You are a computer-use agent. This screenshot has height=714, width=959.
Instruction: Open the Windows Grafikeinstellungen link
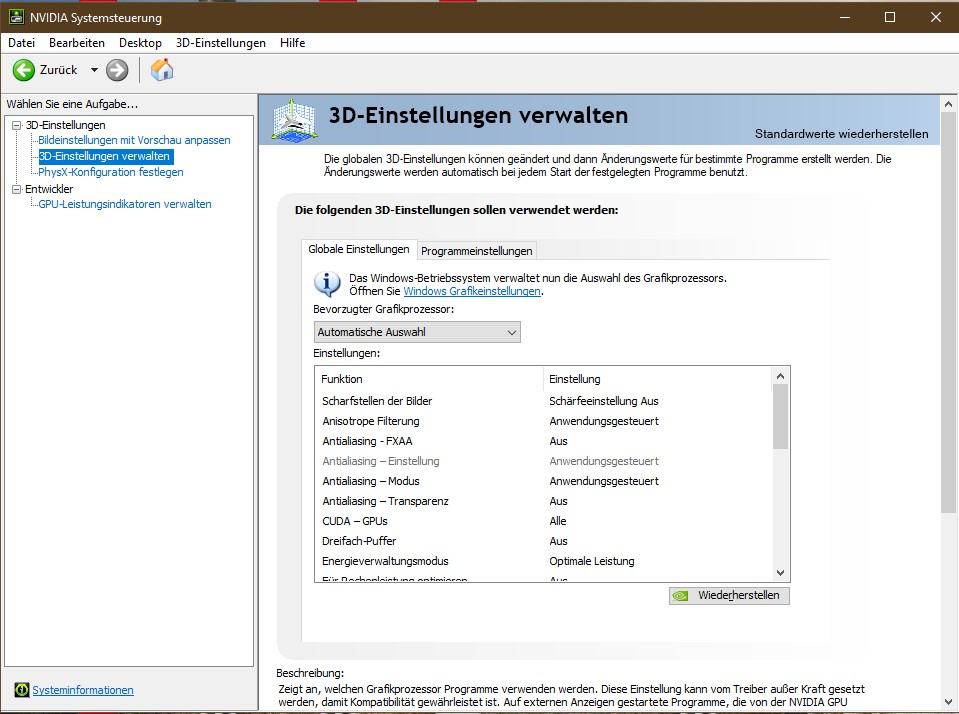pyautogui.click(x=472, y=291)
